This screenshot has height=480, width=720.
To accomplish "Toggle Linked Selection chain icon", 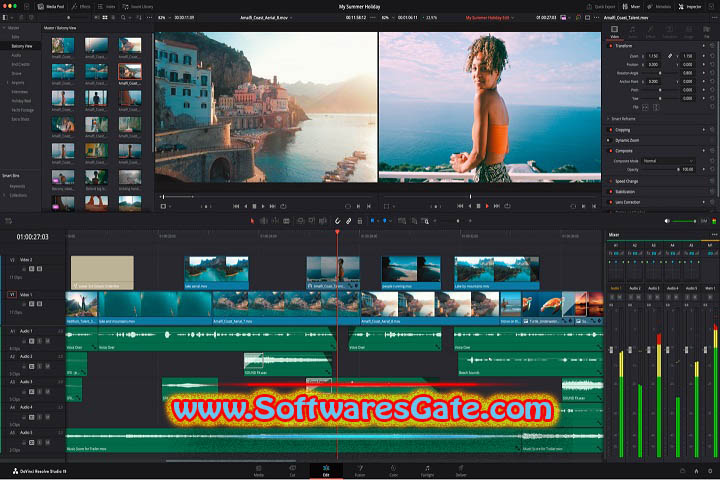I will pos(349,221).
